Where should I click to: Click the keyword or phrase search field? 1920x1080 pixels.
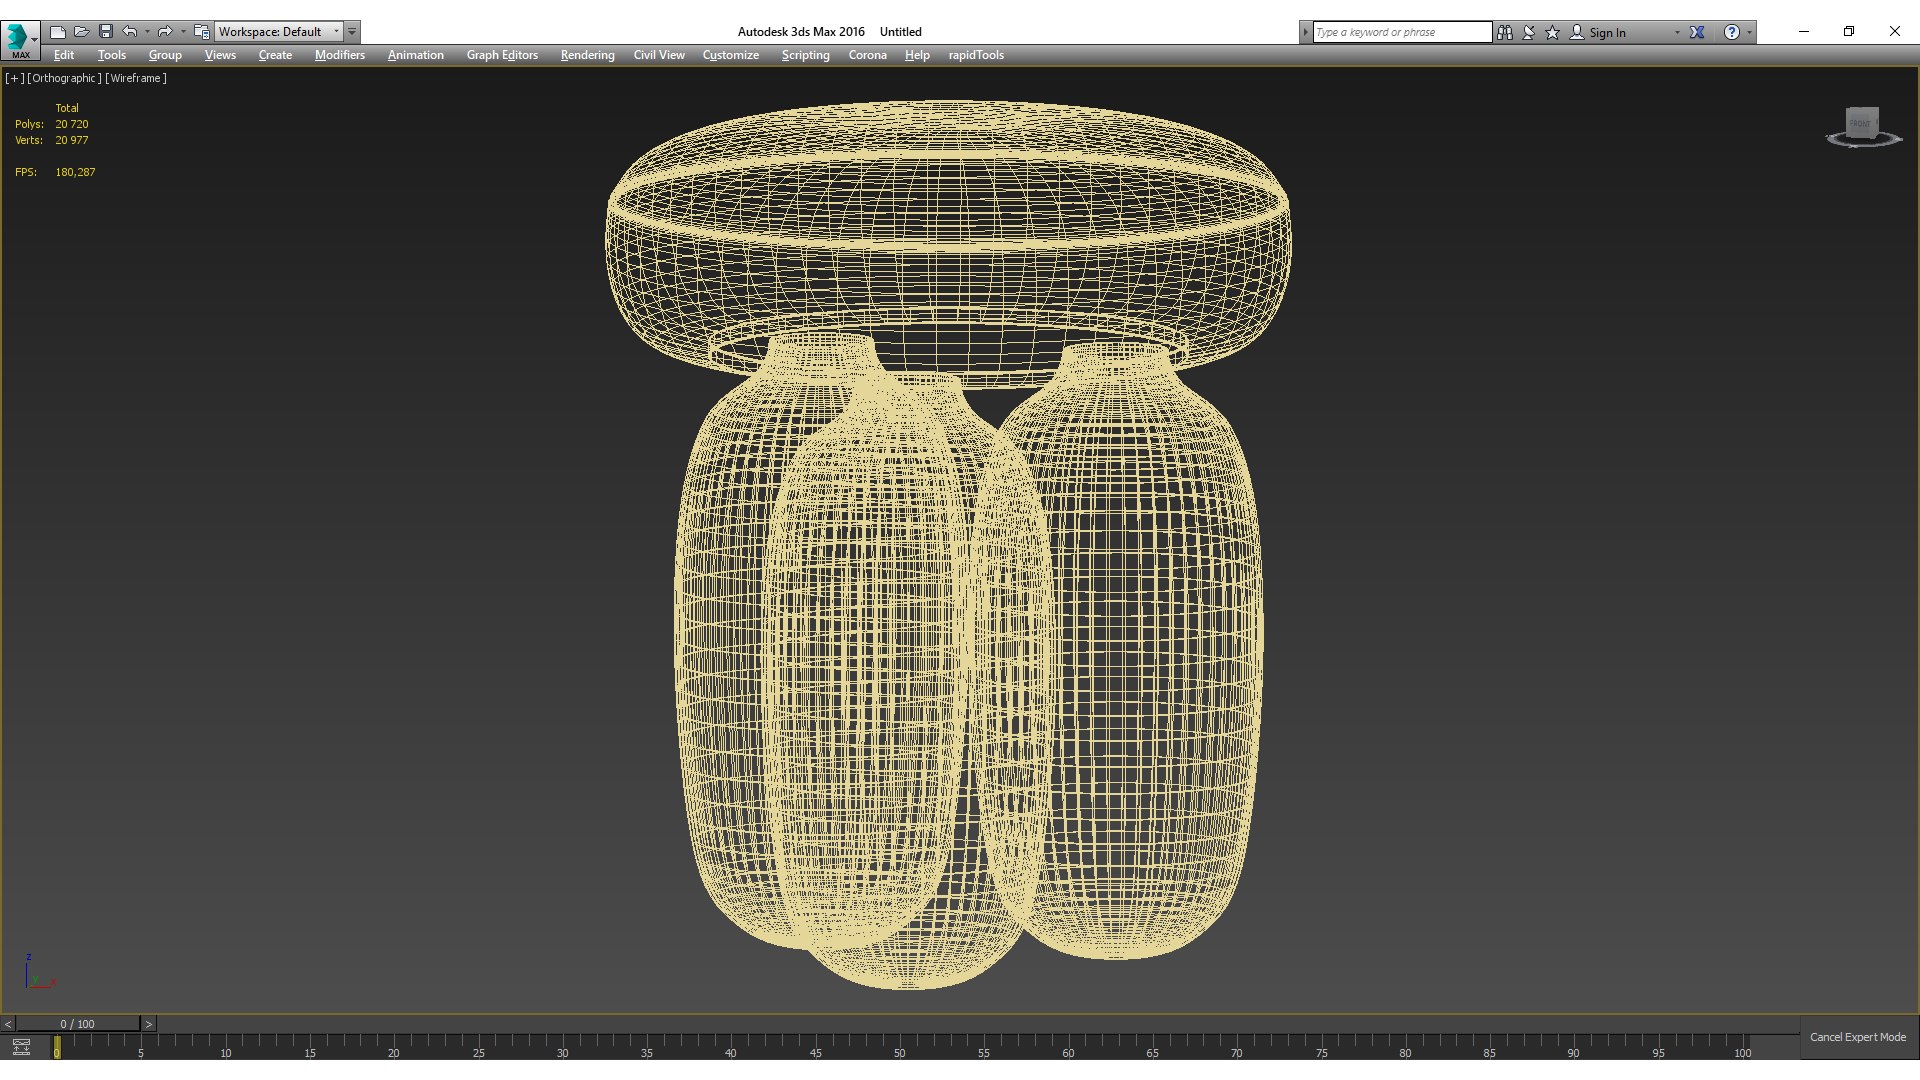click(x=1402, y=32)
